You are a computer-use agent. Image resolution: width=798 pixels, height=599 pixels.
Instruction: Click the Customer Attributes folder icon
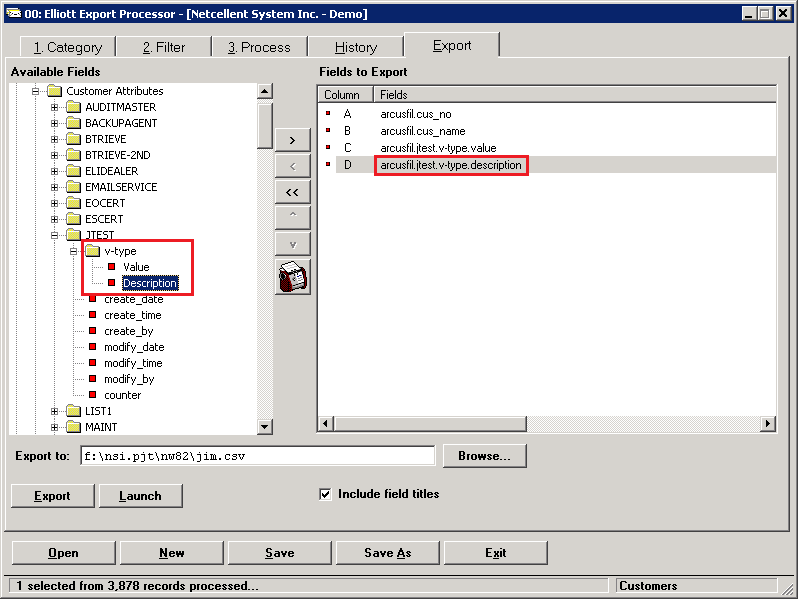tap(54, 91)
